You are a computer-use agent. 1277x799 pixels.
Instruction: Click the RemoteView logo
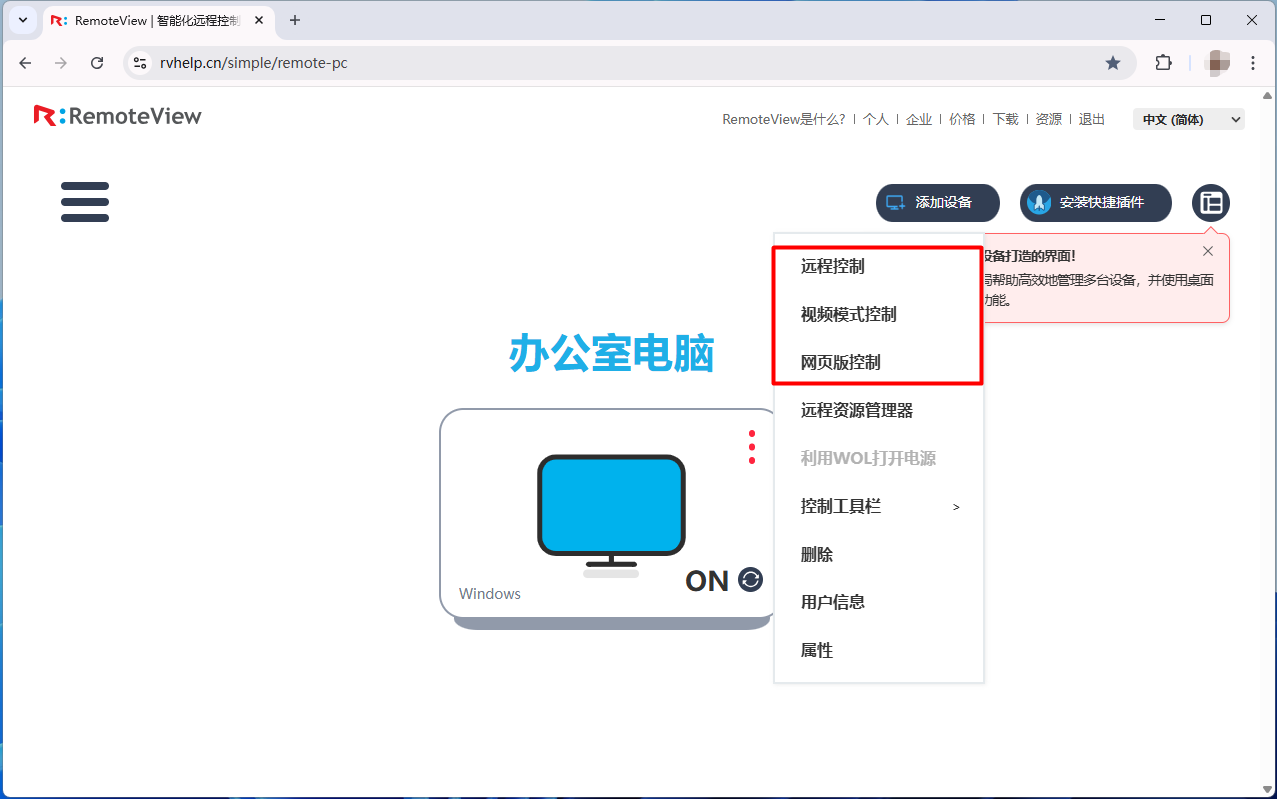tap(117, 116)
